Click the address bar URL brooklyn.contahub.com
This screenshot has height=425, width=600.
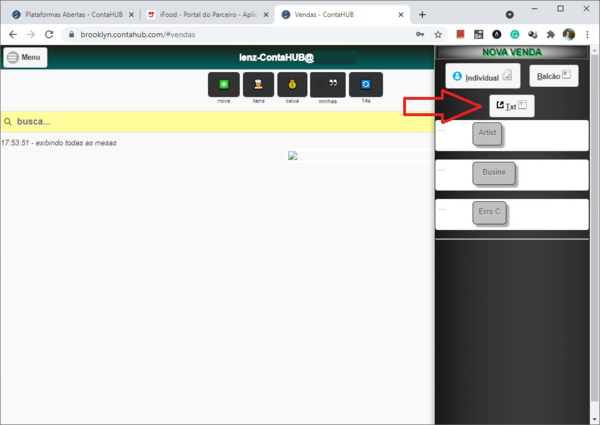click(137, 34)
